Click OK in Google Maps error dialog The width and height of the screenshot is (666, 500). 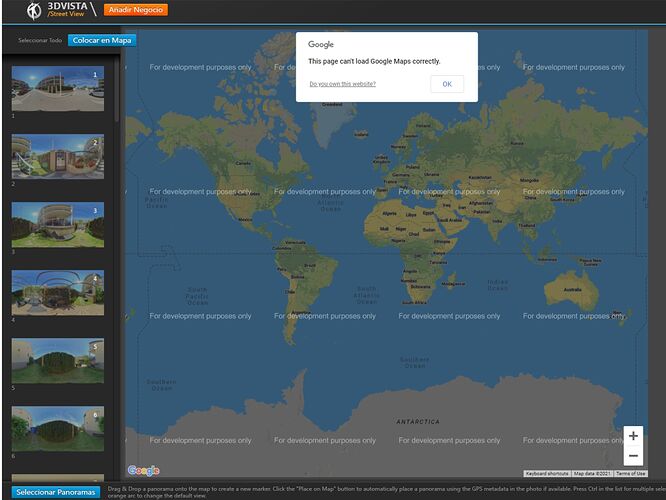pyautogui.click(x=447, y=84)
